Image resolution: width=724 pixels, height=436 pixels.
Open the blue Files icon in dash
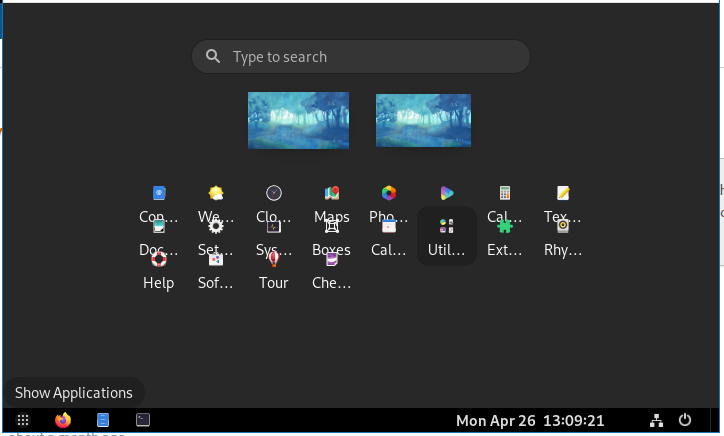pyautogui.click(x=103, y=420)
